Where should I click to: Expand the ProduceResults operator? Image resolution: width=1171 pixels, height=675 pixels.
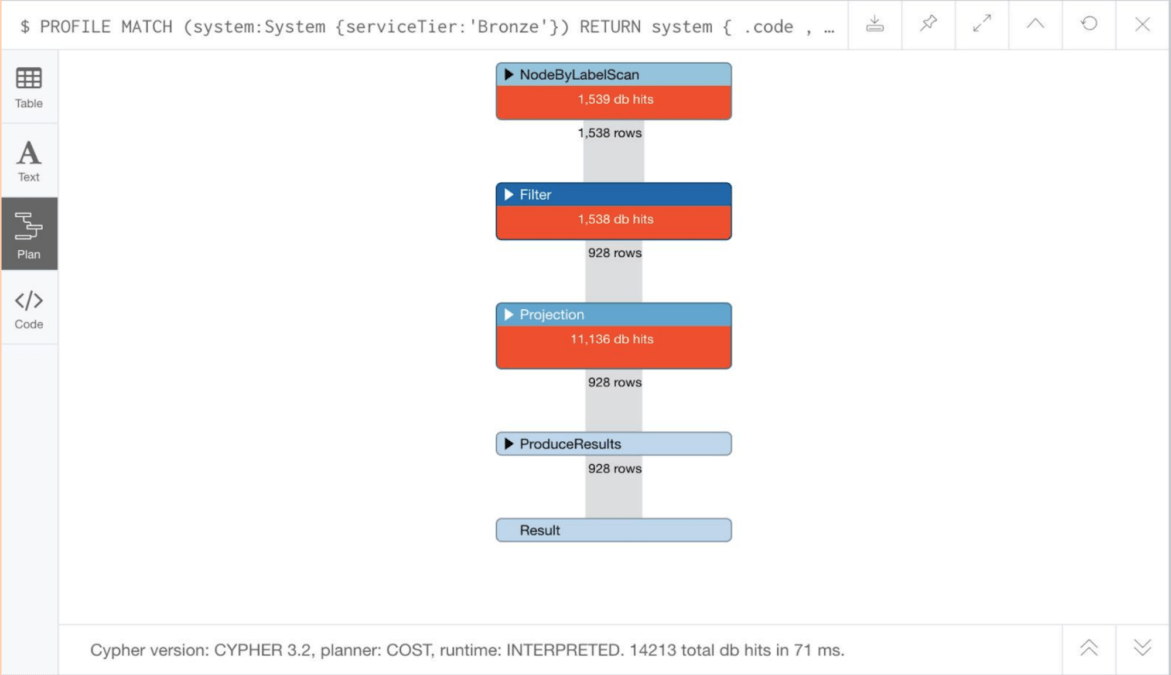(x=509, y=444)
